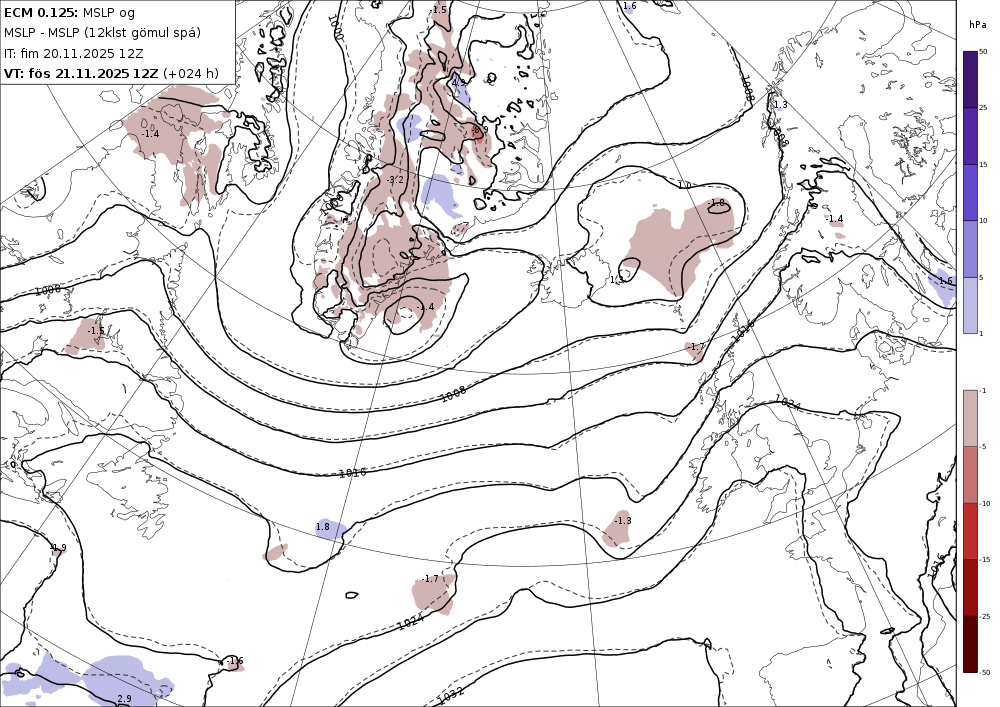Click the pale pink -1 to -5 legend segment
This screenshot has height=707, width=1000.
tap(970, 418)
